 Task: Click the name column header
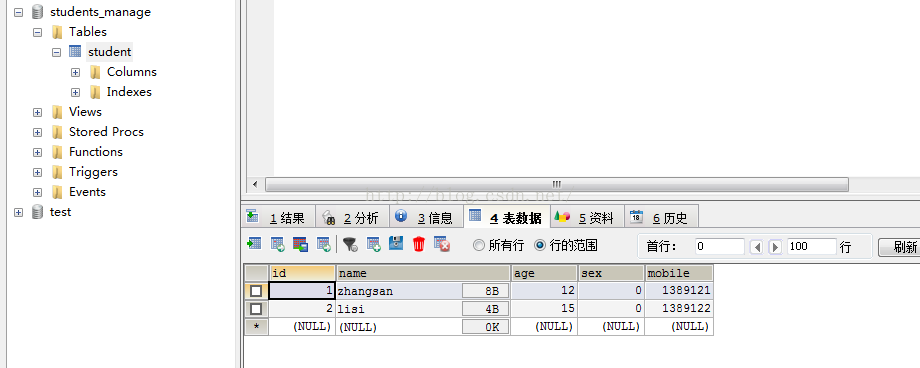[x=423, y=273]
